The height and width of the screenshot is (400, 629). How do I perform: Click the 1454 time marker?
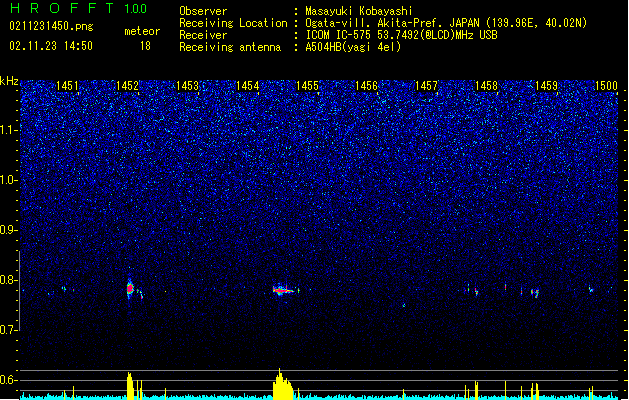pos(247,86)
